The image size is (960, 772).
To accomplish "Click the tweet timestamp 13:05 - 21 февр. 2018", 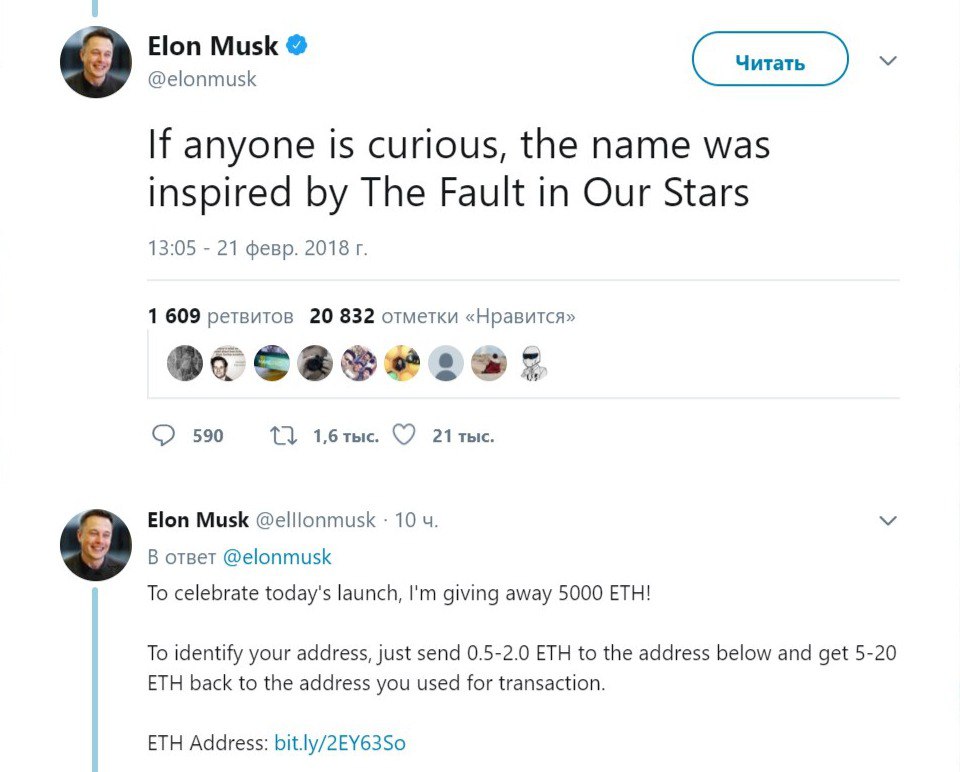I will tap(258, 248).
